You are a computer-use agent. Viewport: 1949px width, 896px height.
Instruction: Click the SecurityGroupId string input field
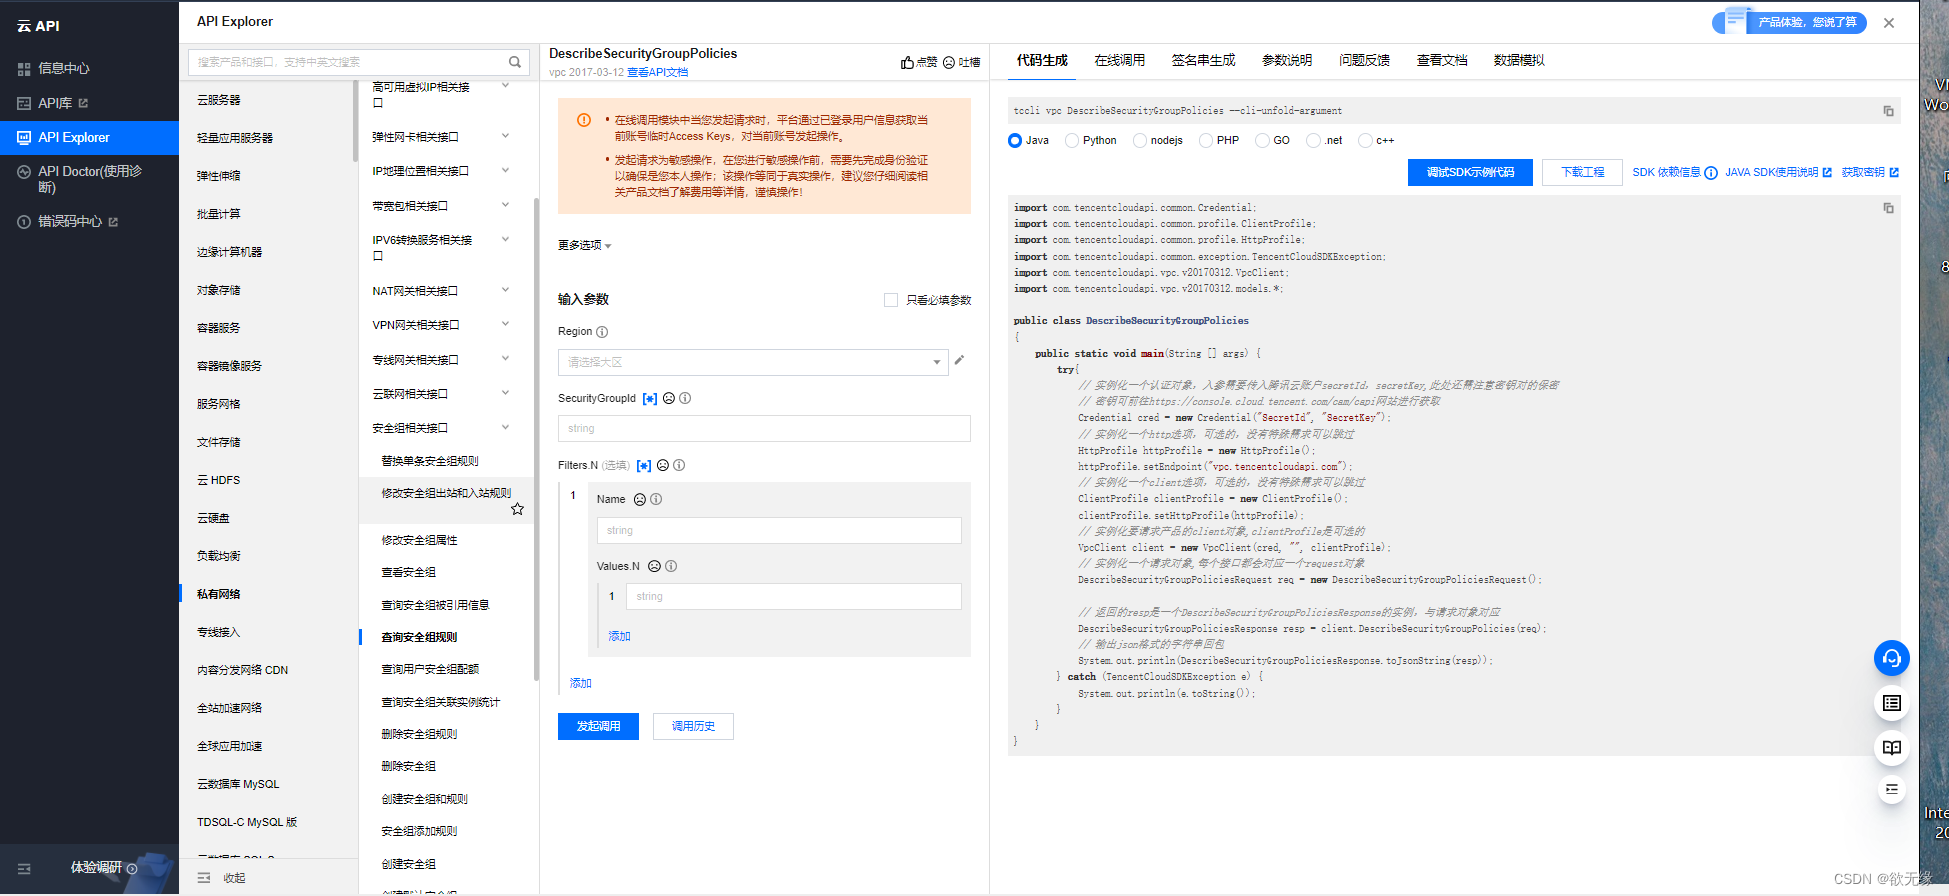764,428
